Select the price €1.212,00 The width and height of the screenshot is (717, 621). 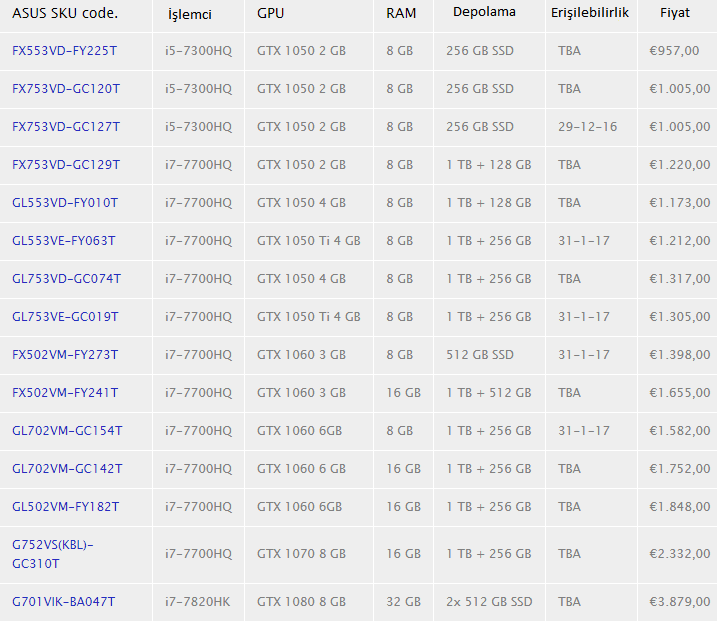[x=680, y=241]
